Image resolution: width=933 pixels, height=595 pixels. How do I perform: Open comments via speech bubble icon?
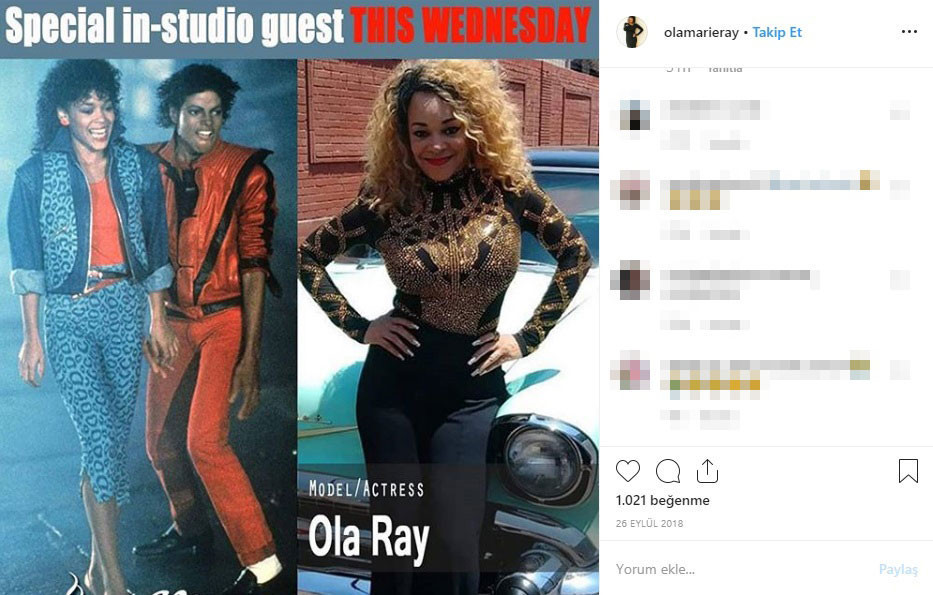click(x=668, y=471)
